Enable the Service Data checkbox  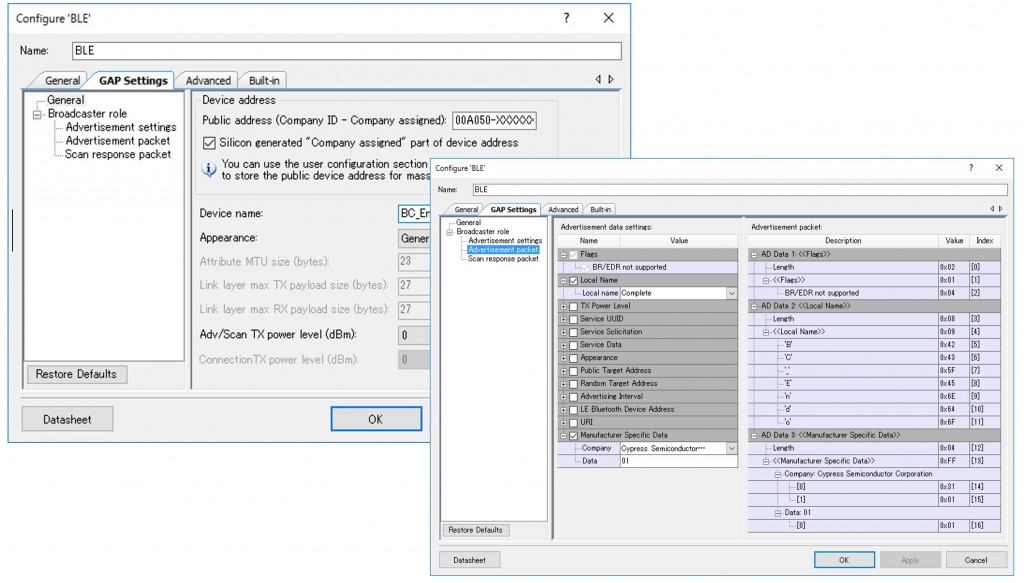coord(573,345)
